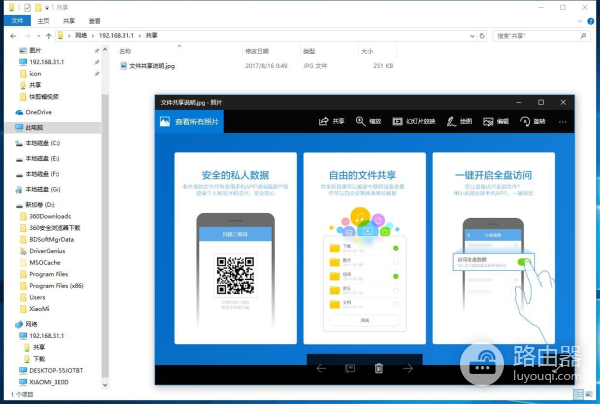Open 本地磁盘 (C:) in the sidebar
Viewport: 600px width, 404px height.
43,144
